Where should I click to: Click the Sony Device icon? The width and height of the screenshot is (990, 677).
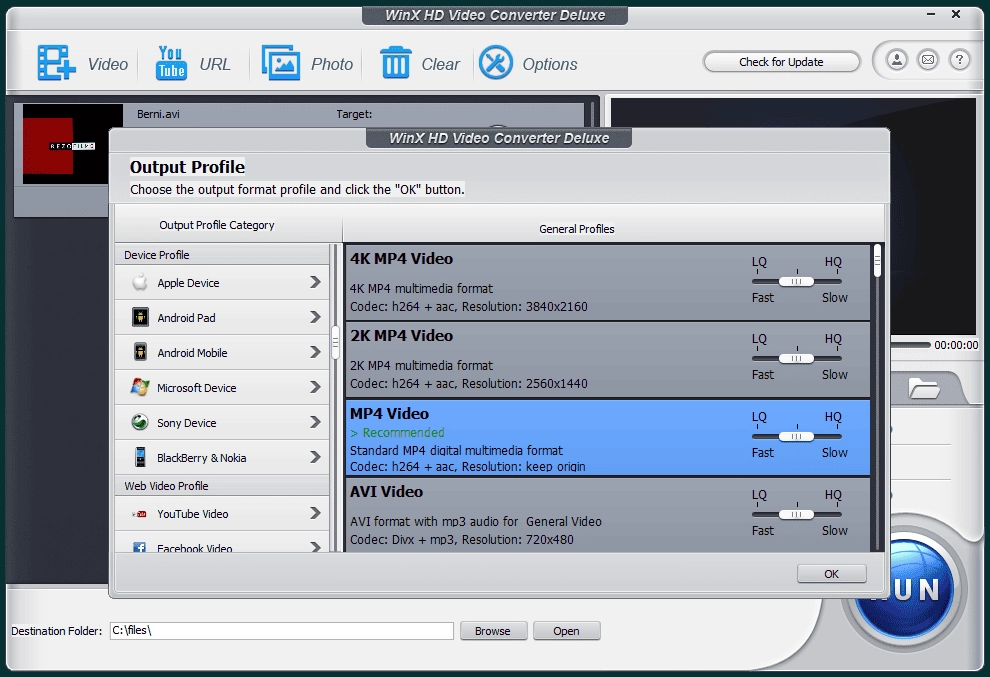pyautogui.click(x=140, y=422)
